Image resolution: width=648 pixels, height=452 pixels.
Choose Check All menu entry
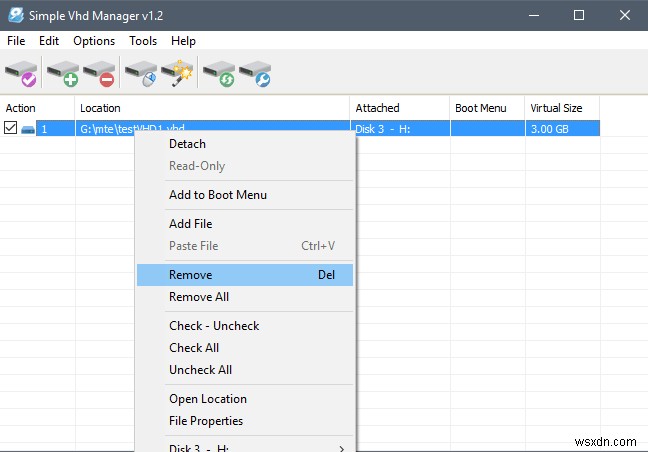point(245,347)
